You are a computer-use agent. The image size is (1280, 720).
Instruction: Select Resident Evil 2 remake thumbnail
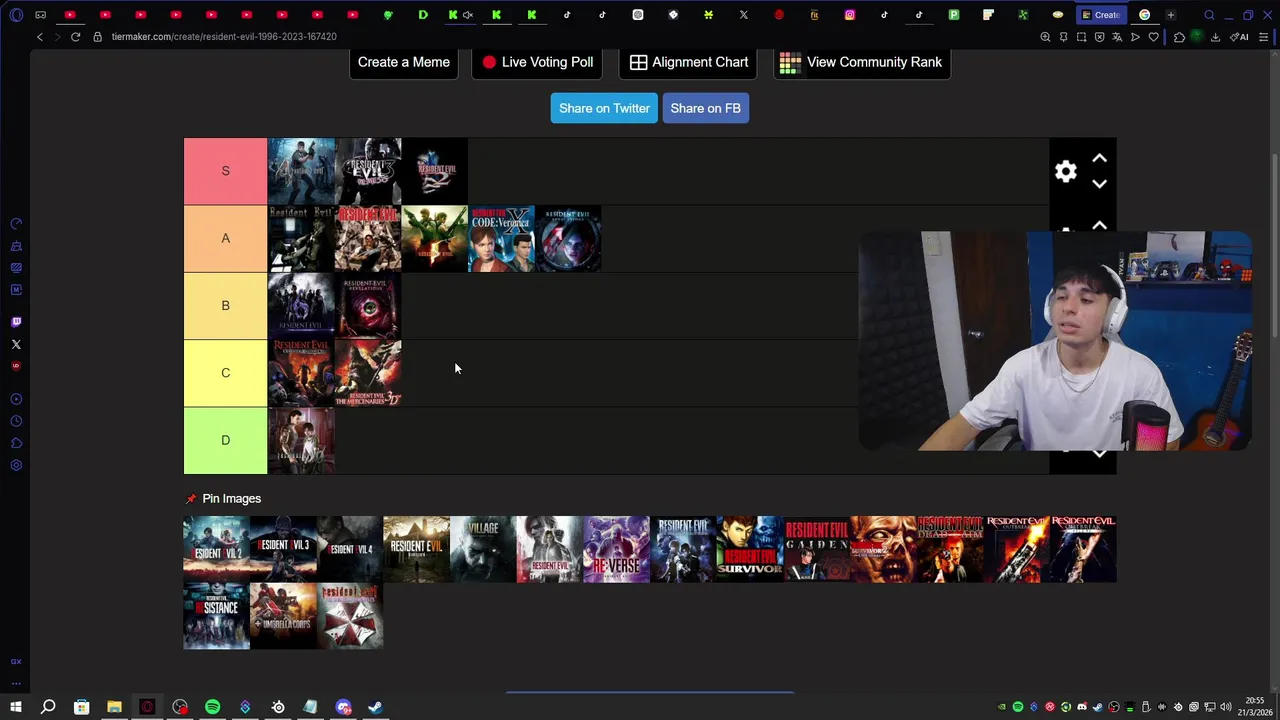click(216, 549)
